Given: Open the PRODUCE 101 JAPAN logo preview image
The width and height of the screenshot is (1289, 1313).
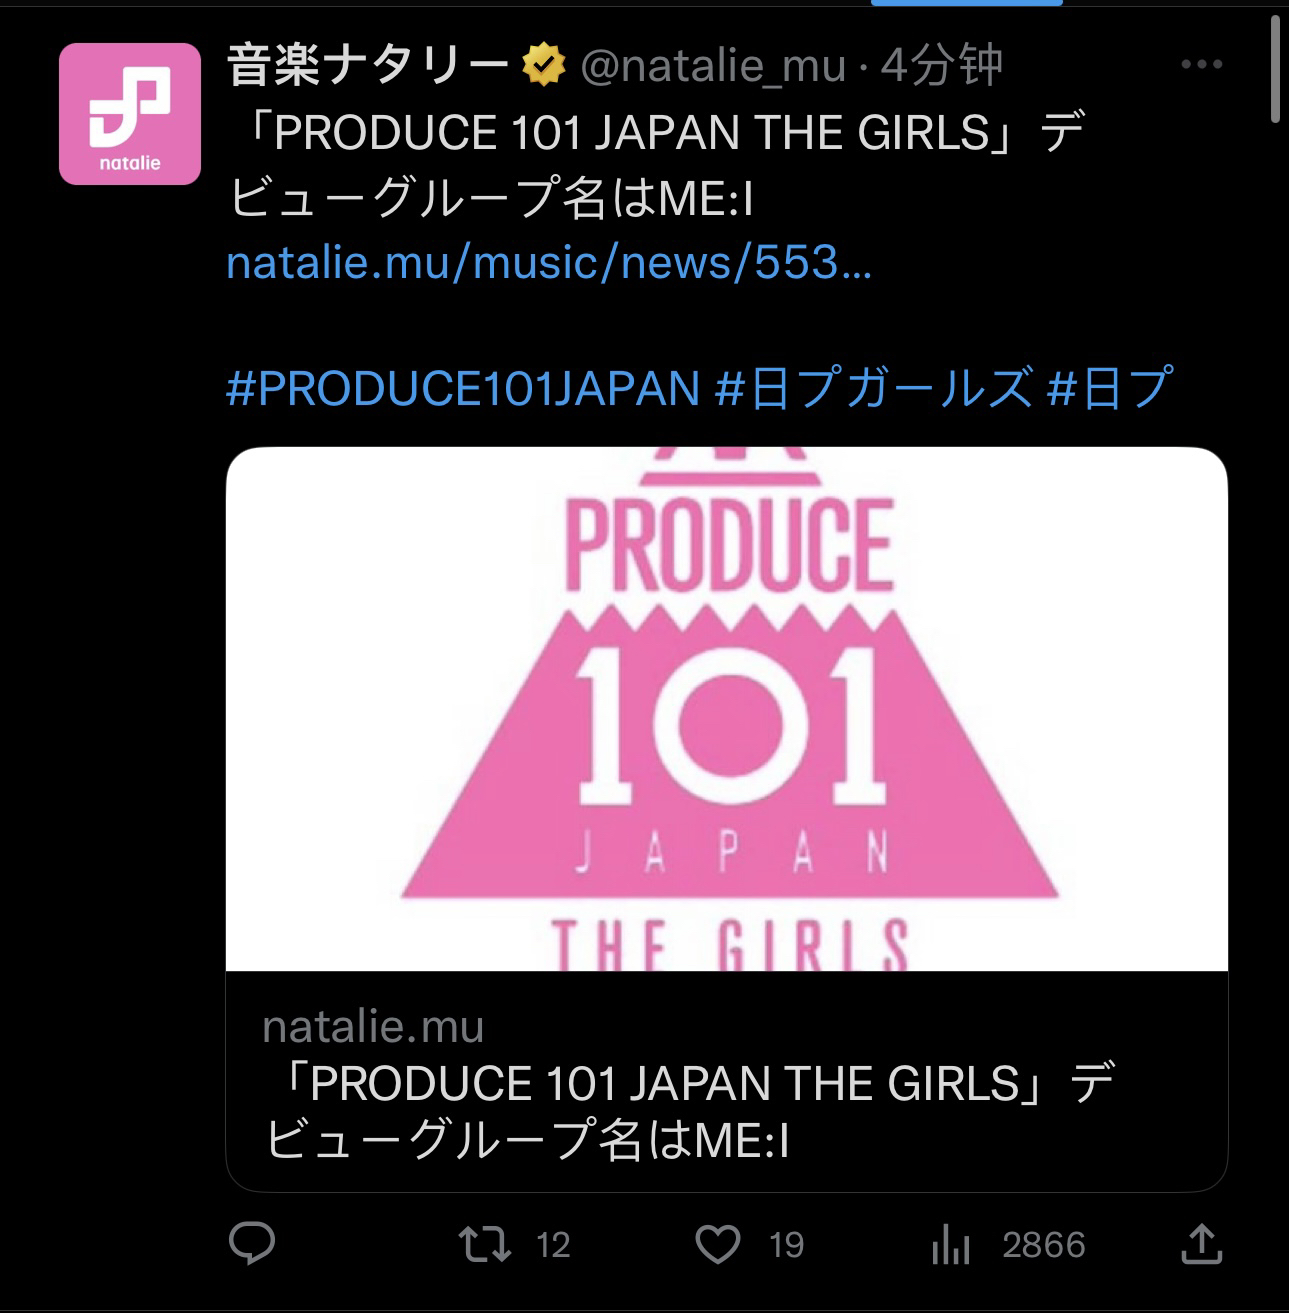Looking at the screenshot, I should pos(727,709).
